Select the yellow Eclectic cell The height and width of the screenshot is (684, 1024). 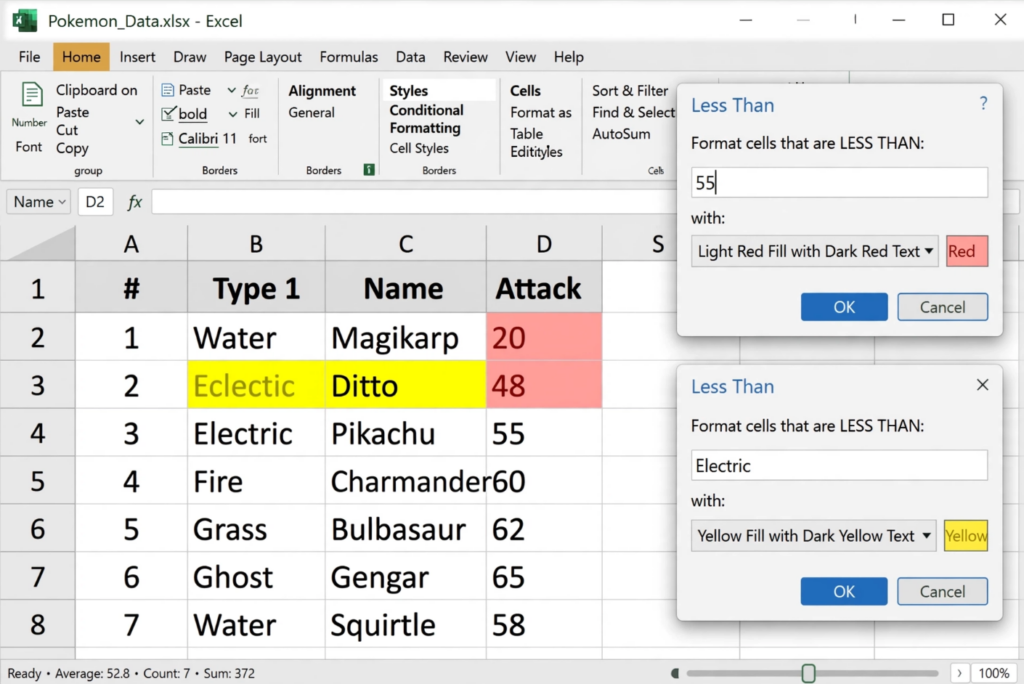click(x=256, y=385)
